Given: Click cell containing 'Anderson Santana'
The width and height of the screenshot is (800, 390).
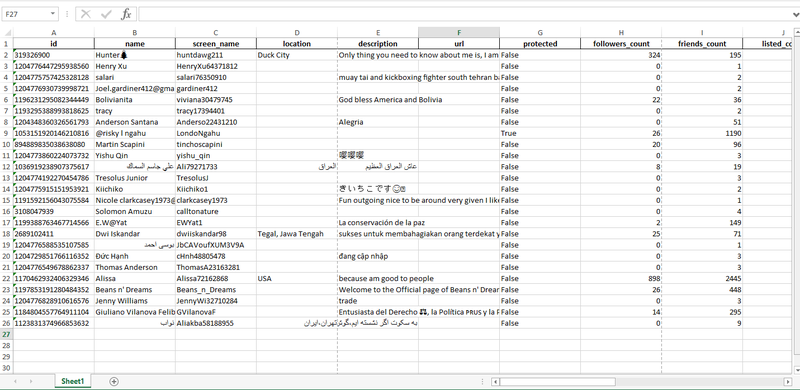Looking at the screenshot, I should 135,122.
